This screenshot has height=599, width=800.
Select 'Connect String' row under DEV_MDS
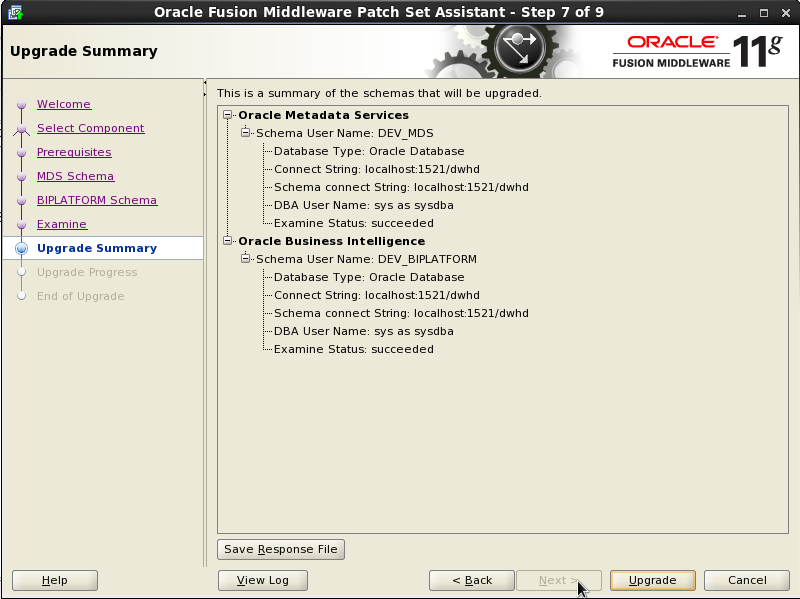click(377, 169)
